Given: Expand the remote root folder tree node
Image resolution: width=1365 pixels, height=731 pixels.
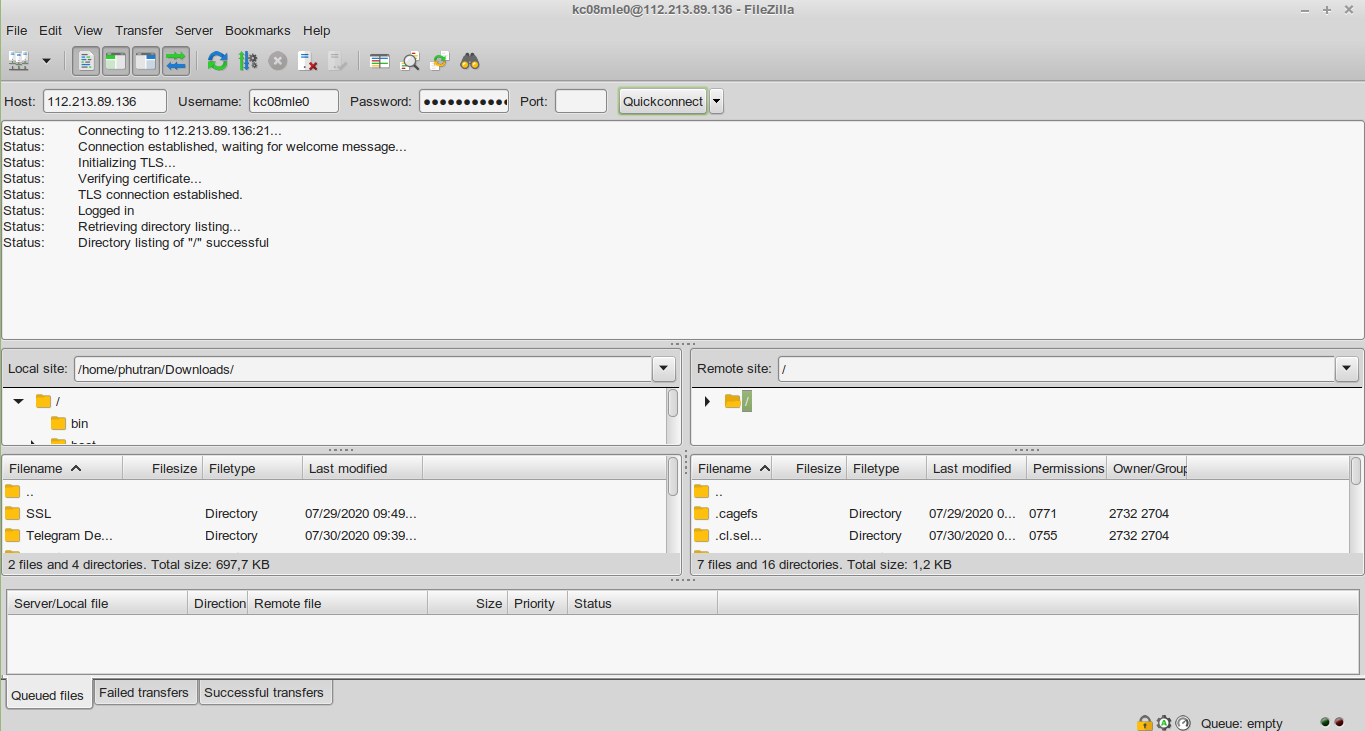Looking at the screenshot, I should [707, 401].
